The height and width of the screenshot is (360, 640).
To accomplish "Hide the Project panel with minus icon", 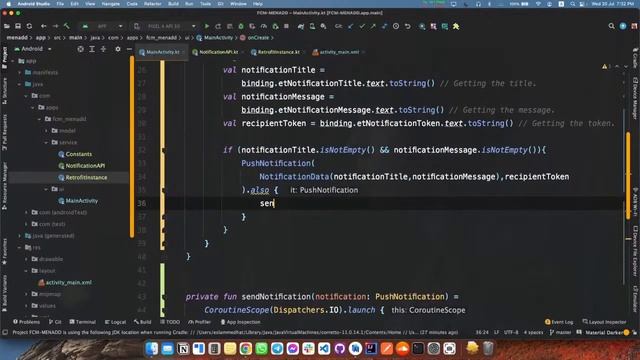I will [x=129, y=49].
